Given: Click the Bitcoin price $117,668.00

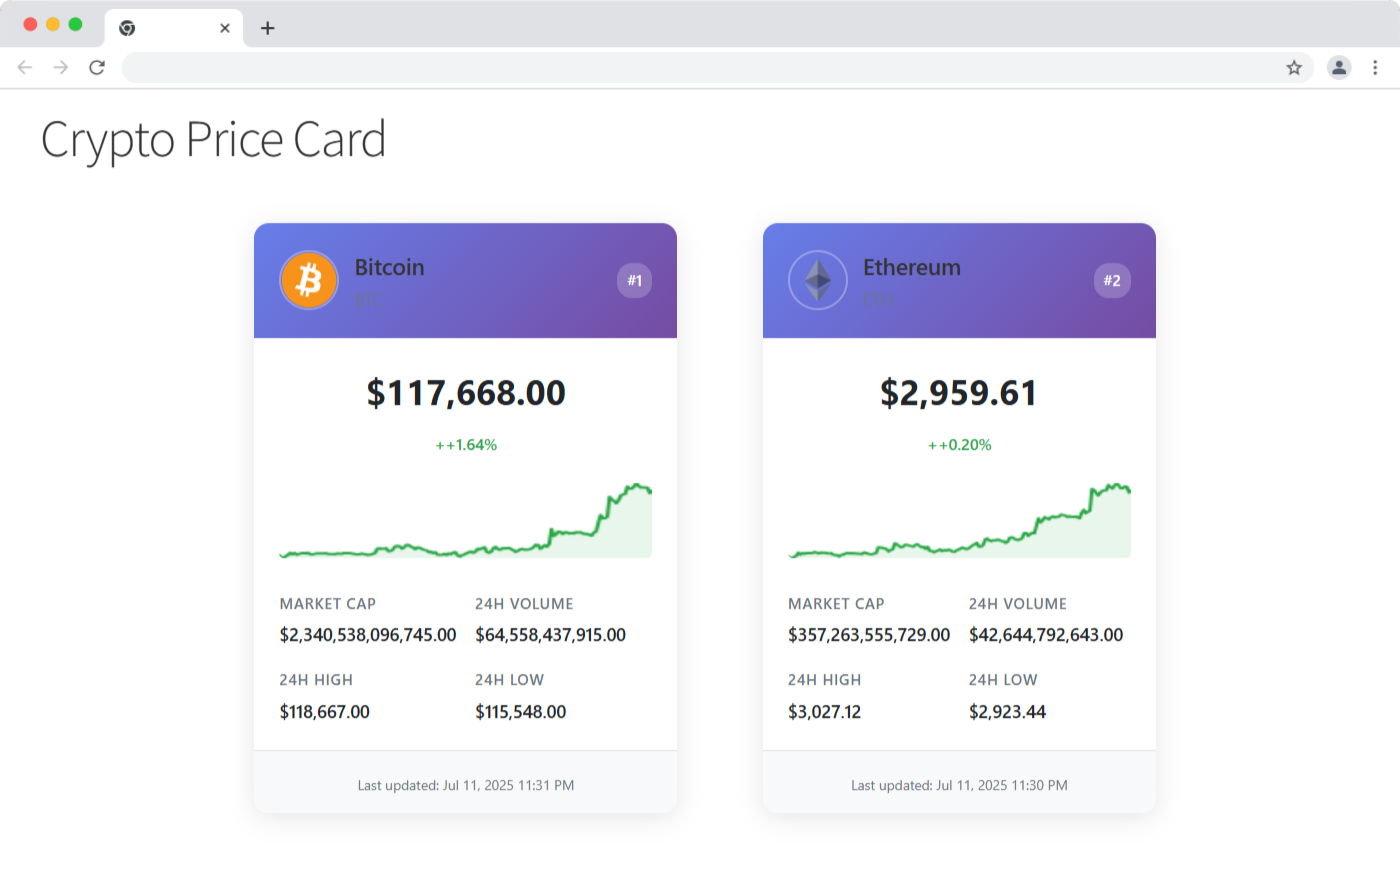Looking at the screenshot, I should tap(466, 393).
